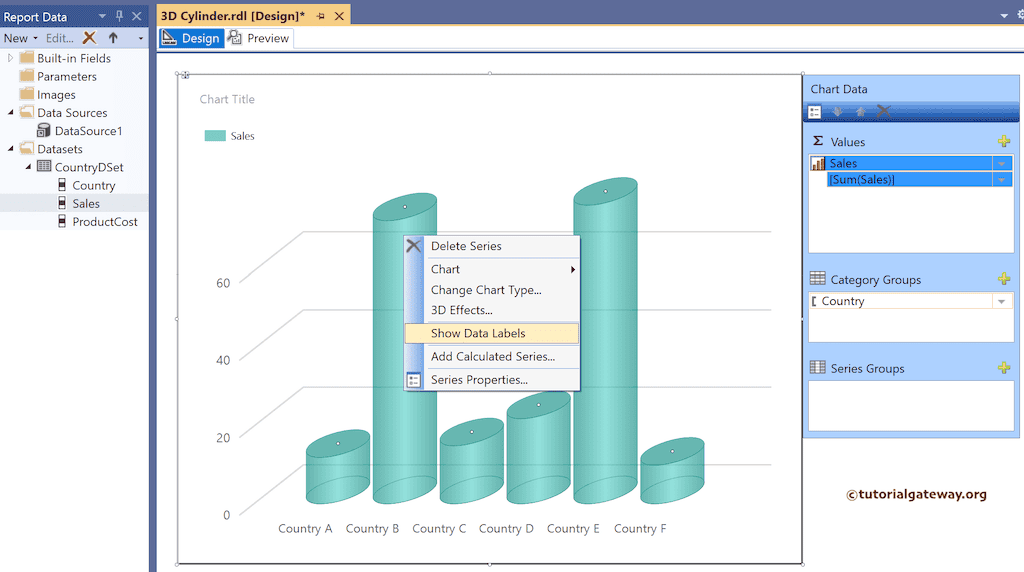Collapse the Datasets node
Image resolution: width=1024 pixels, height=572 pixels.
pyautogui.click(x=10, y=149)
